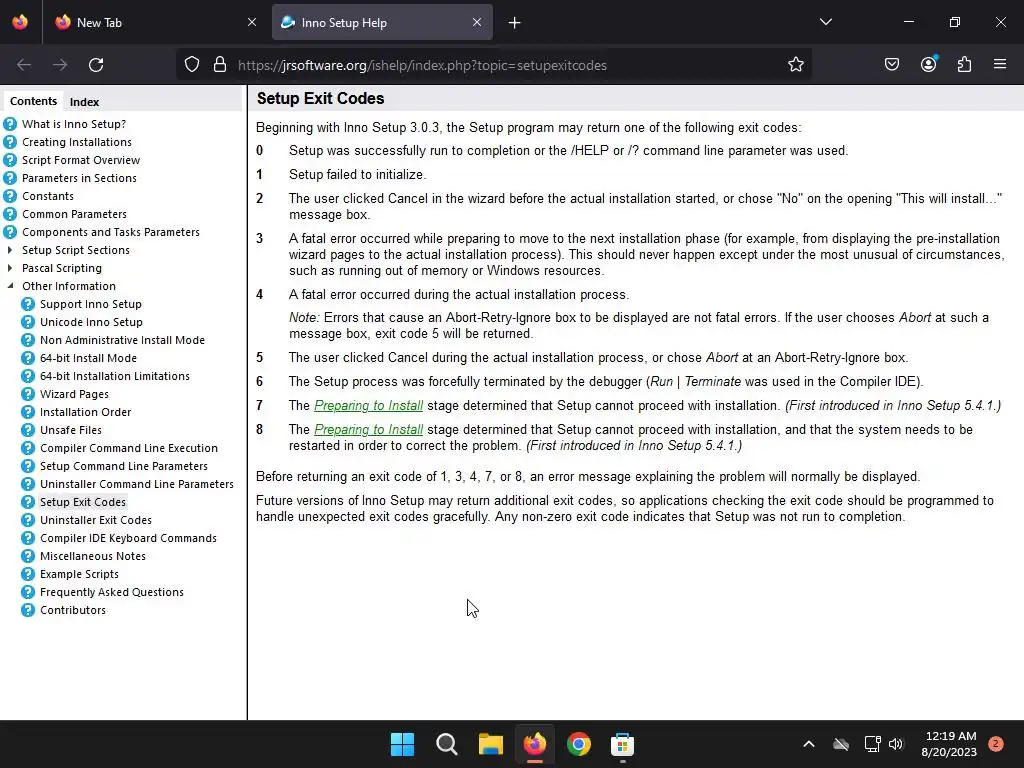This screenshot has height=768, width=1024.
Task: Open tracking protection shield icon
Action: click(x=191, y=65)
